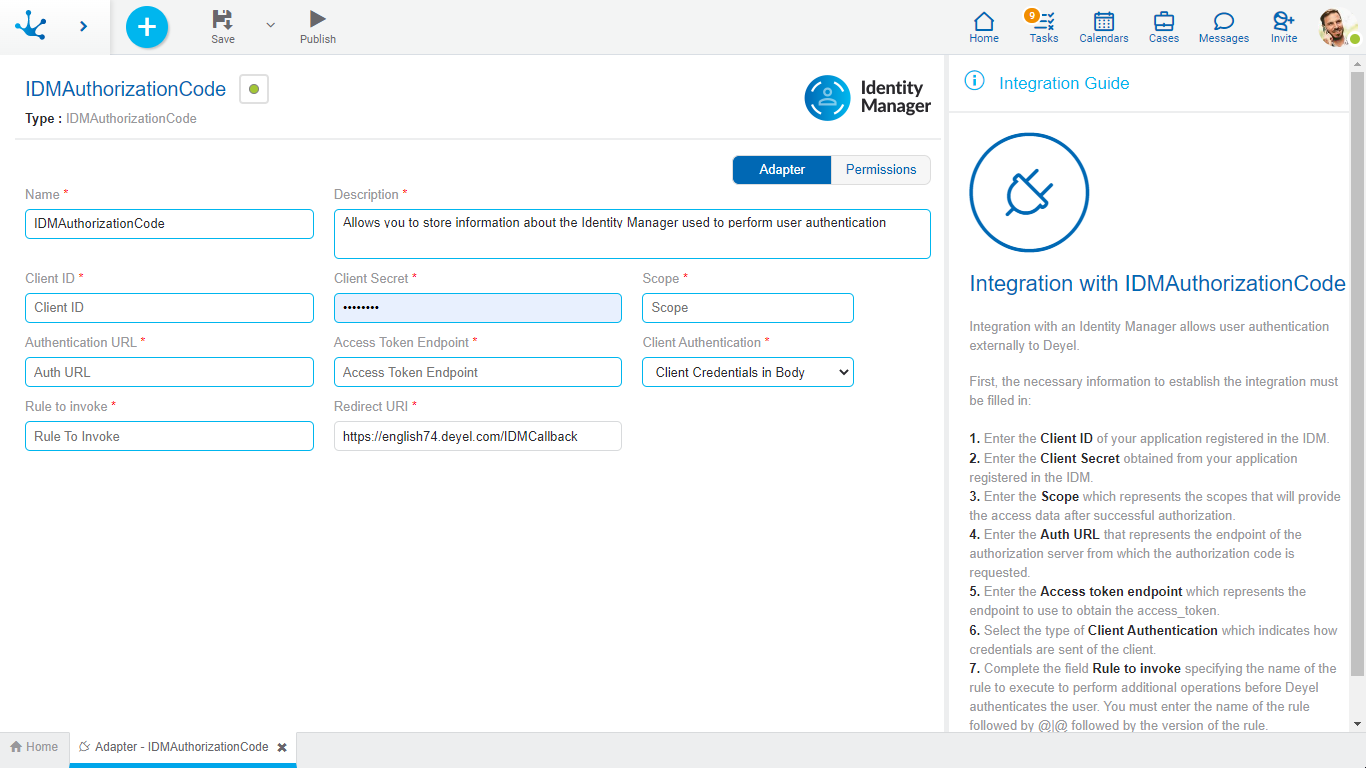Invite a user
Viewport: 1366px width, 768px height.
(x=1284, y=27)
